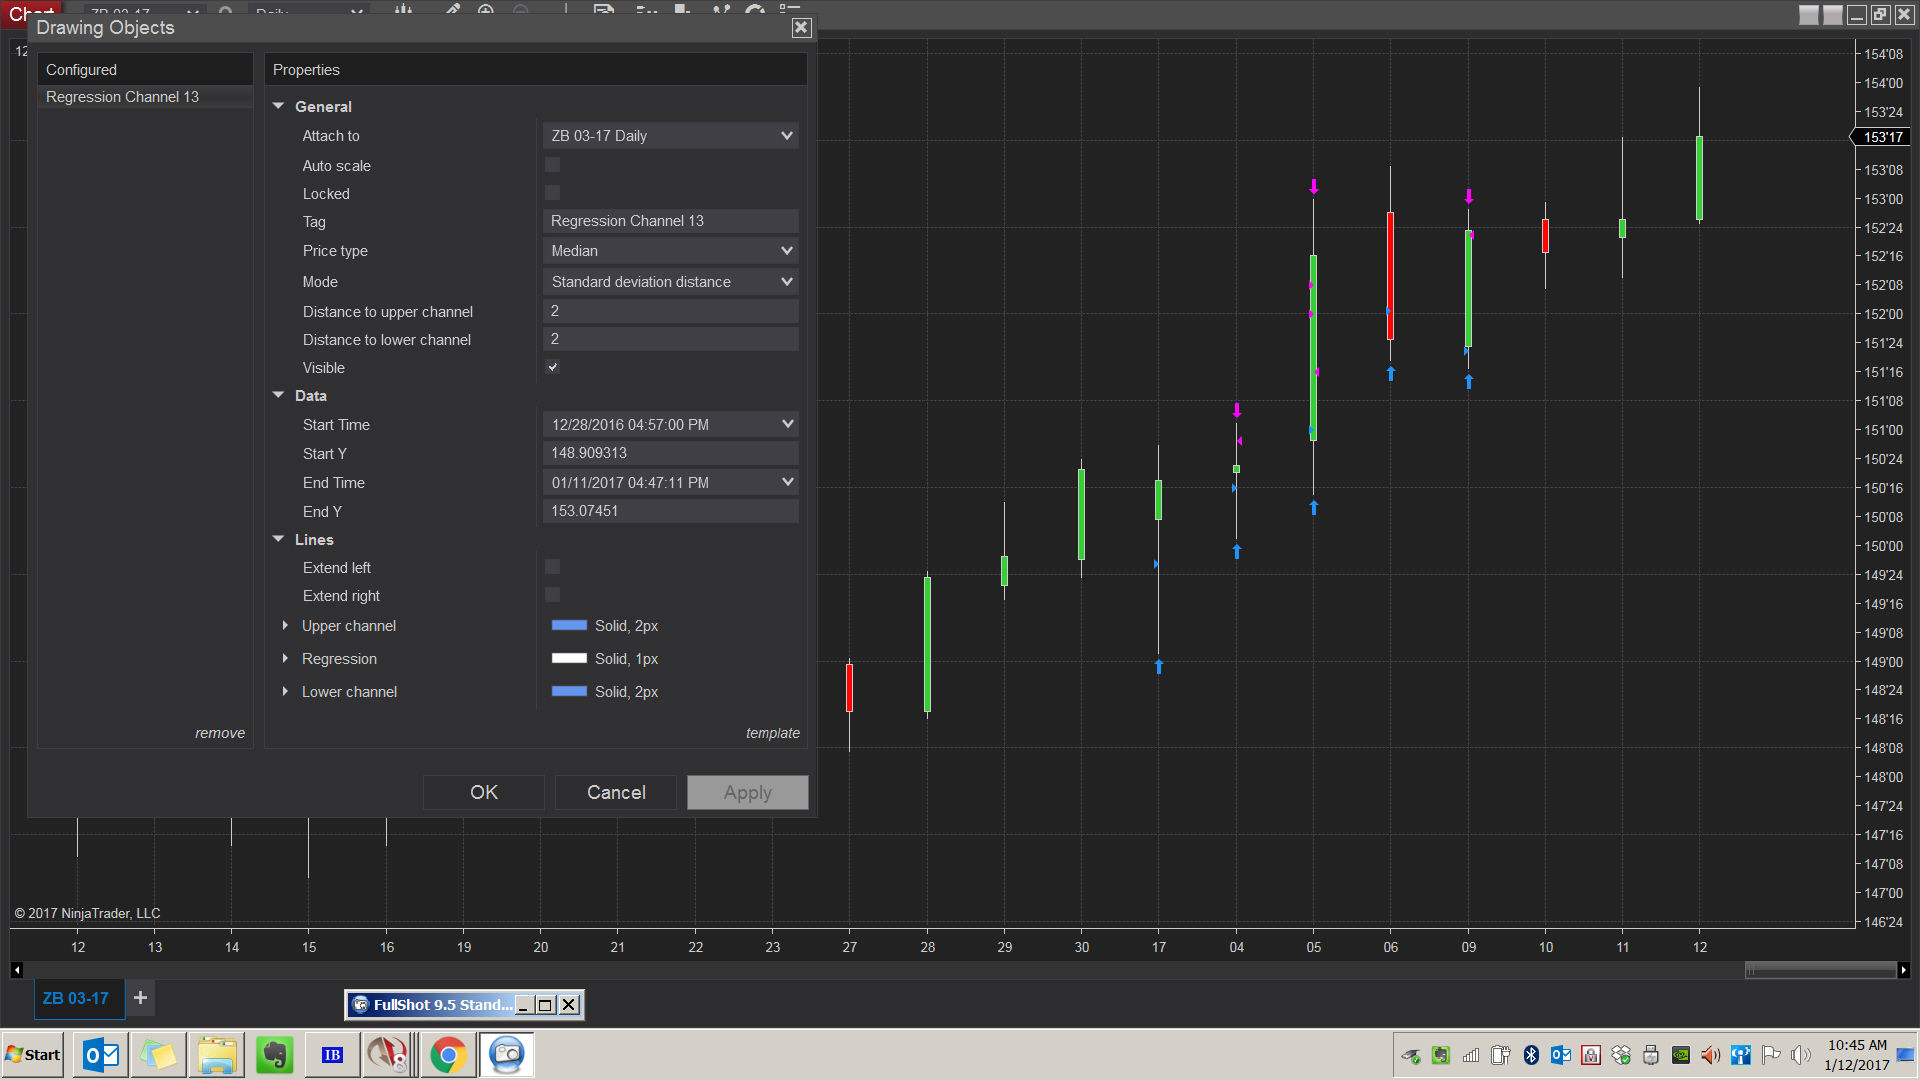This screenshot has width=1920, height=1080.
Task: Click the IB Trader Workstation taskbar icon
Action: coord(332,1055)
